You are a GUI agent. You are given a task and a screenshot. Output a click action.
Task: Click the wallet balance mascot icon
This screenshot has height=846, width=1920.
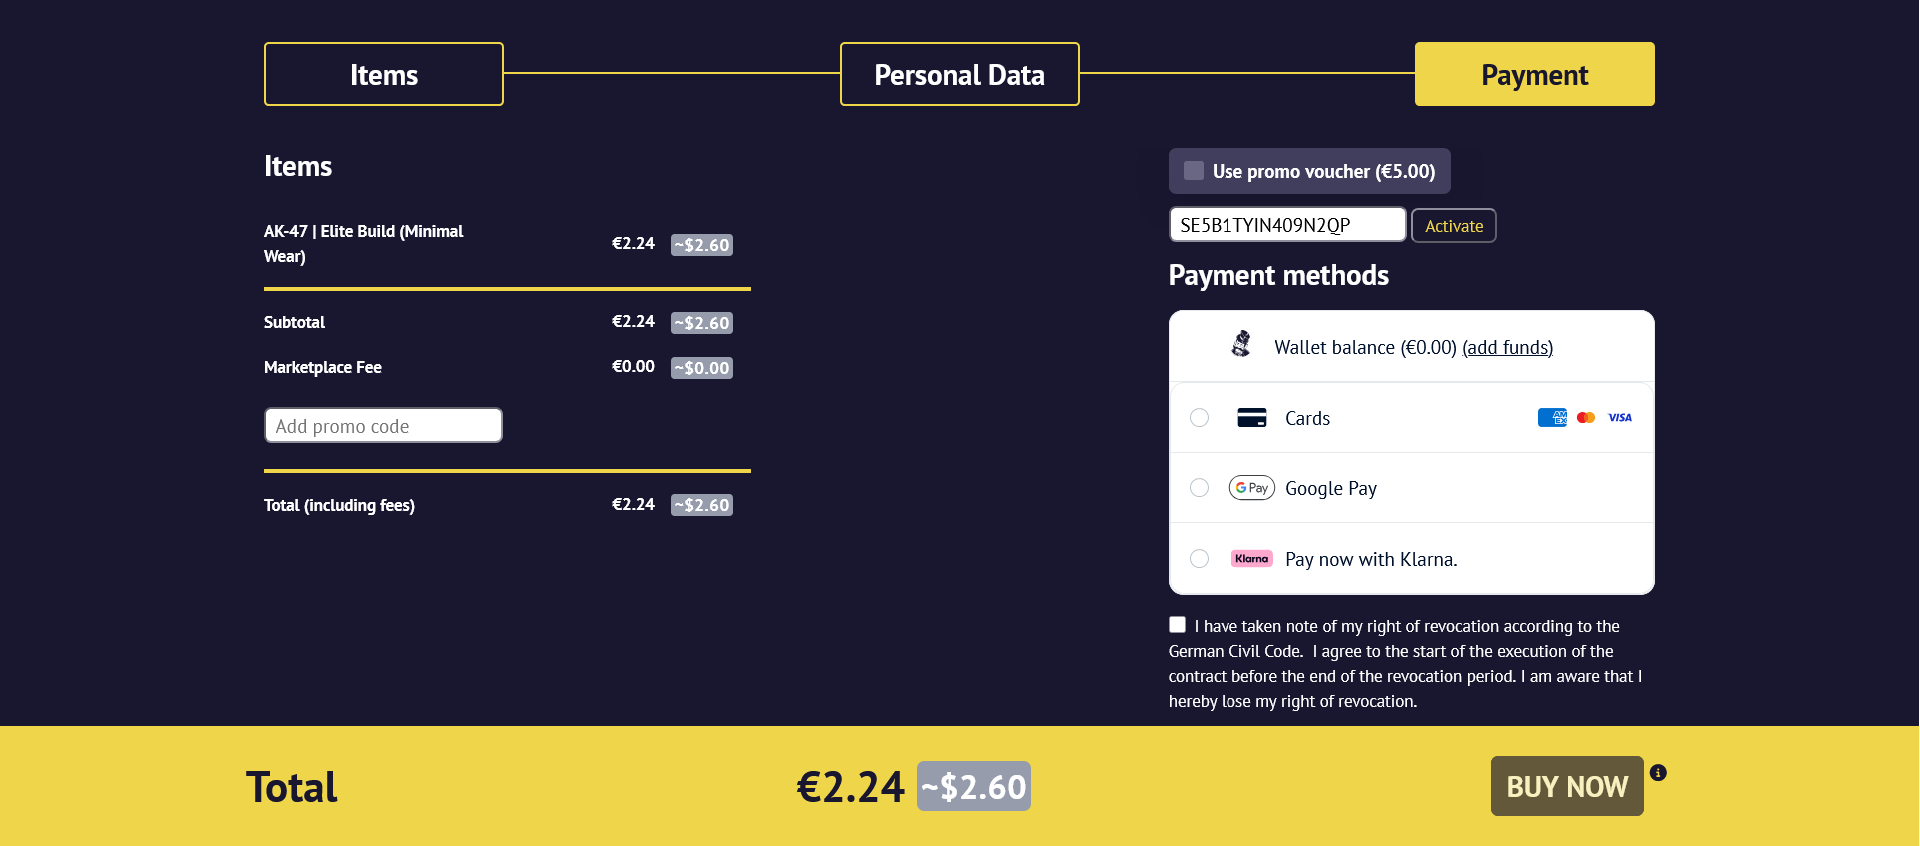tap(1241, 344)
